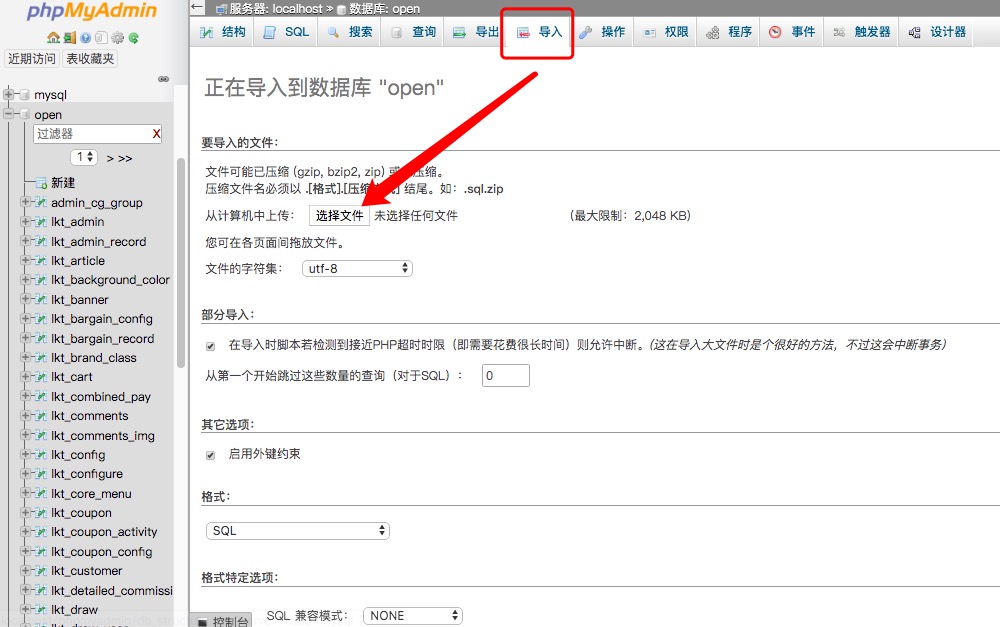Open phpMyAdmin documentation blue question icon

(85, 38)
